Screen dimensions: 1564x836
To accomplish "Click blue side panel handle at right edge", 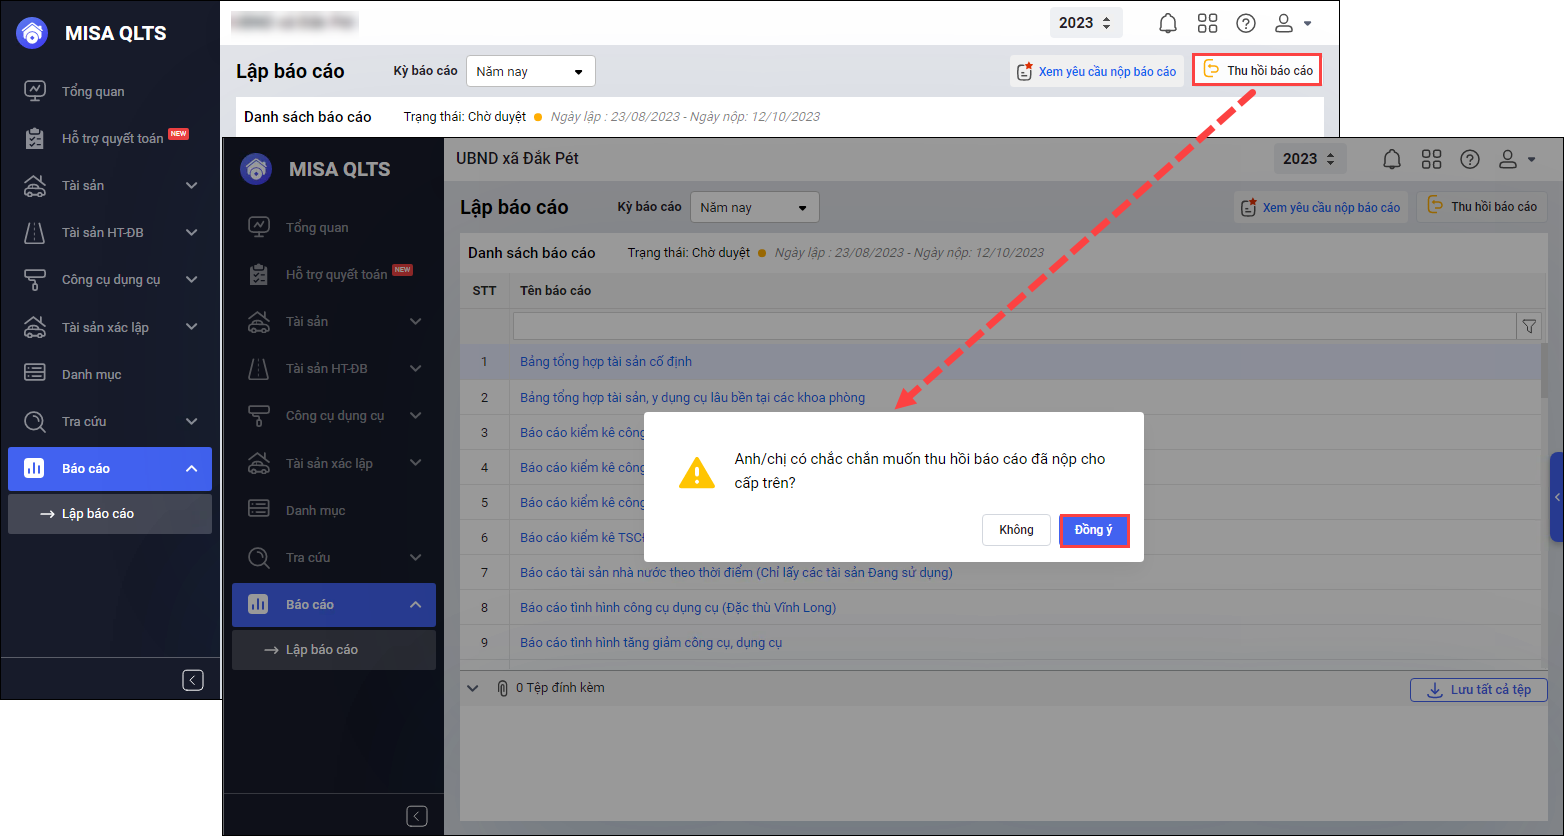I will click(1557, 497).
